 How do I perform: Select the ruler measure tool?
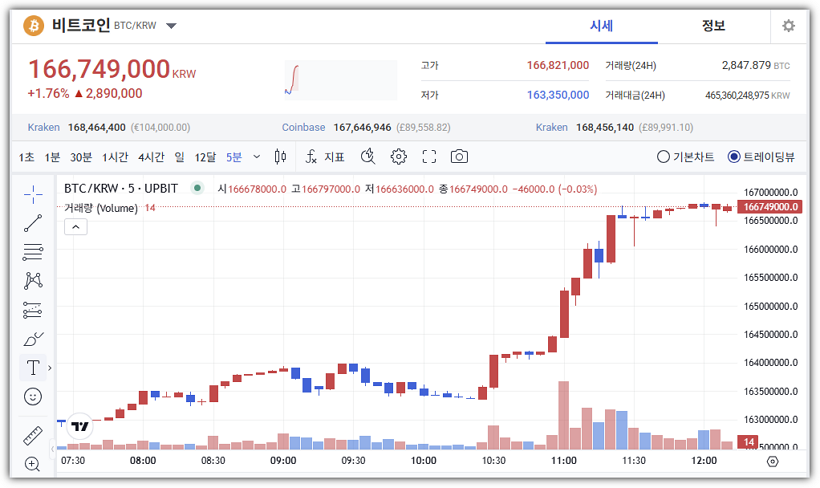[33, 436]
